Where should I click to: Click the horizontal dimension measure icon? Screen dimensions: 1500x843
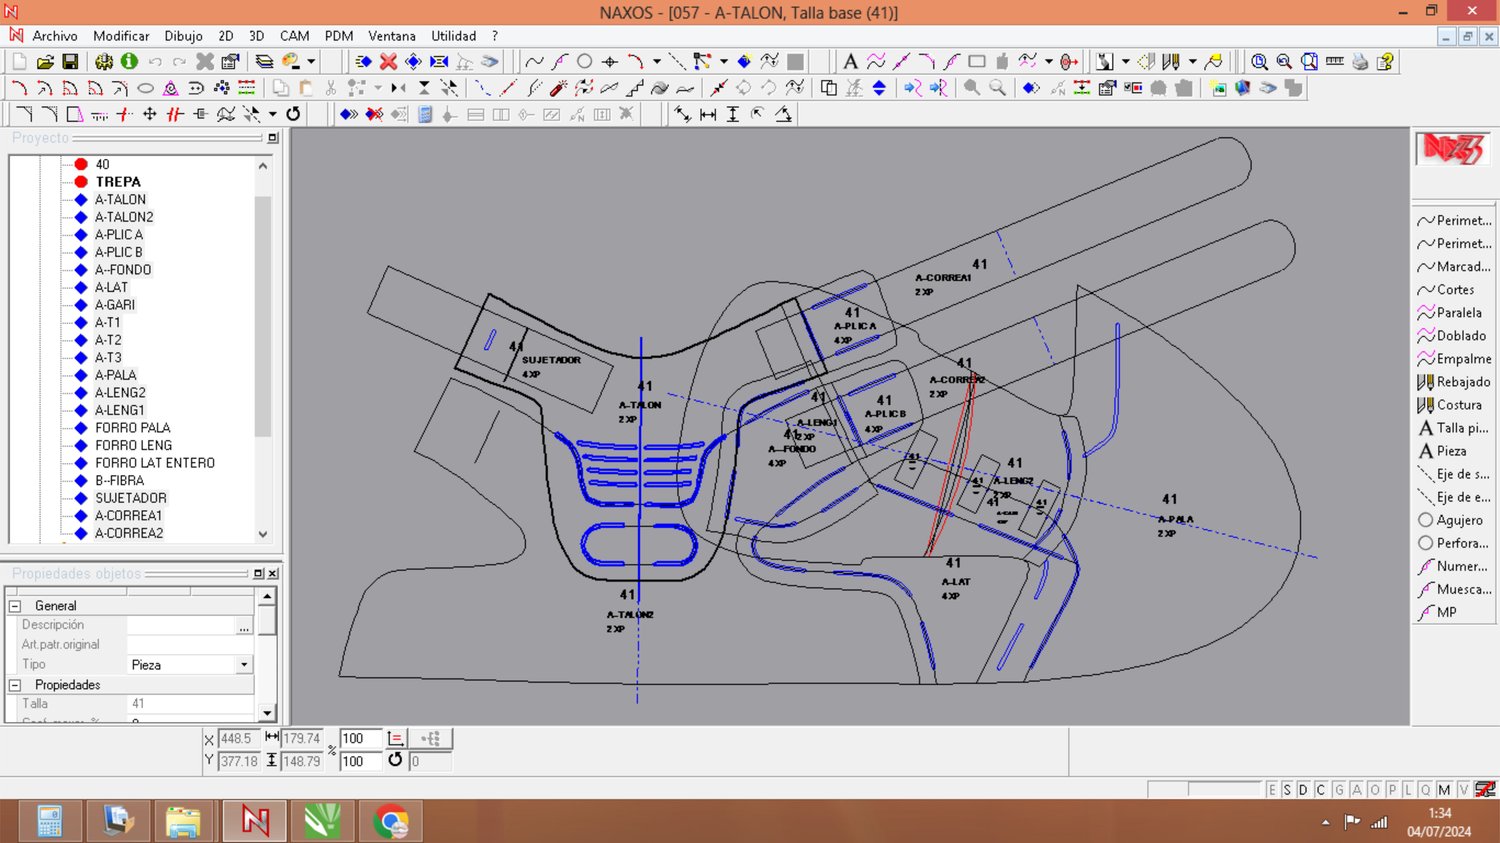tap(708, 114)
